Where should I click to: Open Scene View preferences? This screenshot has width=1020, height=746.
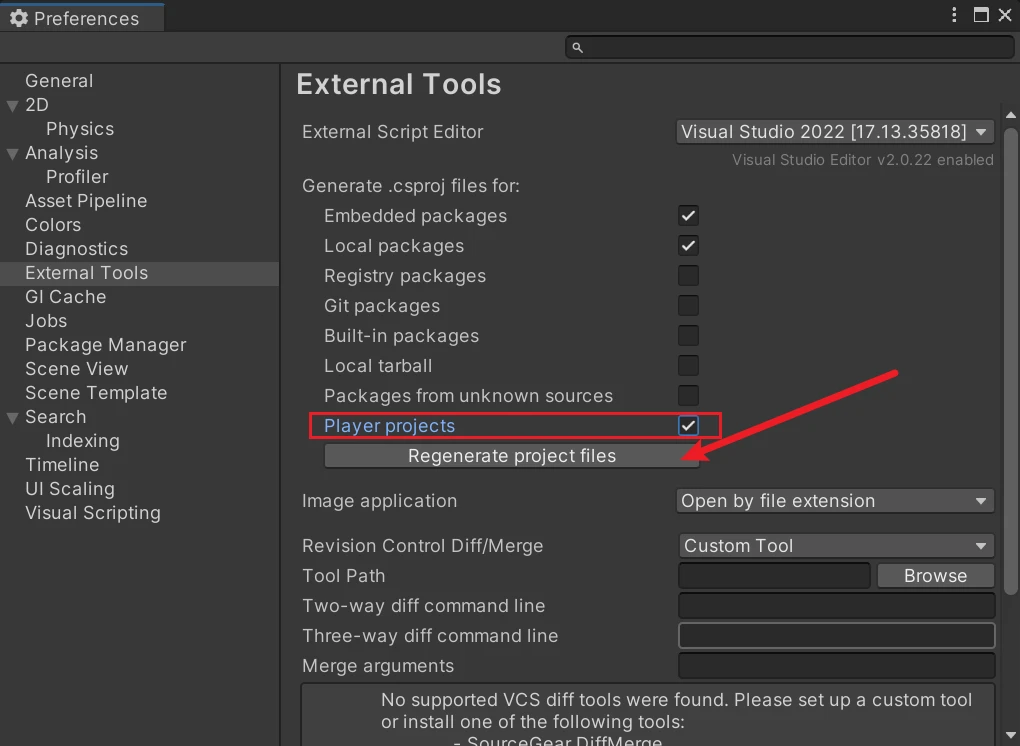(77, 369)
